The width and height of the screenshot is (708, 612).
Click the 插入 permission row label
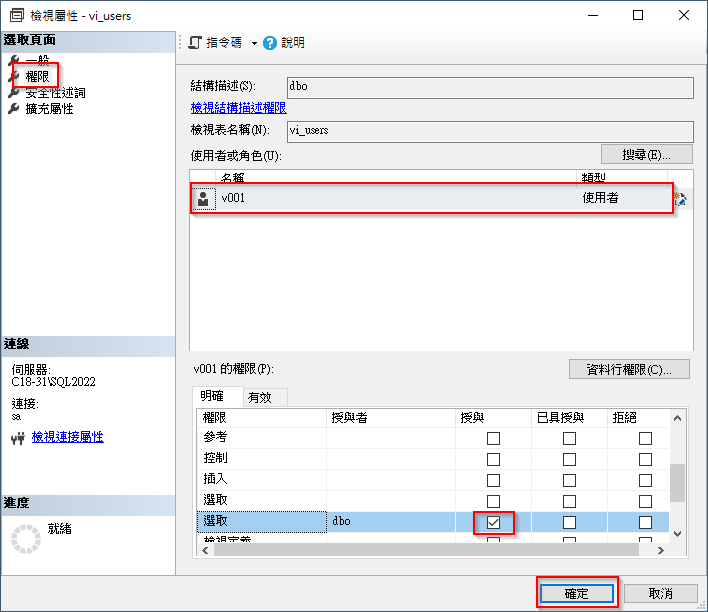215,479
